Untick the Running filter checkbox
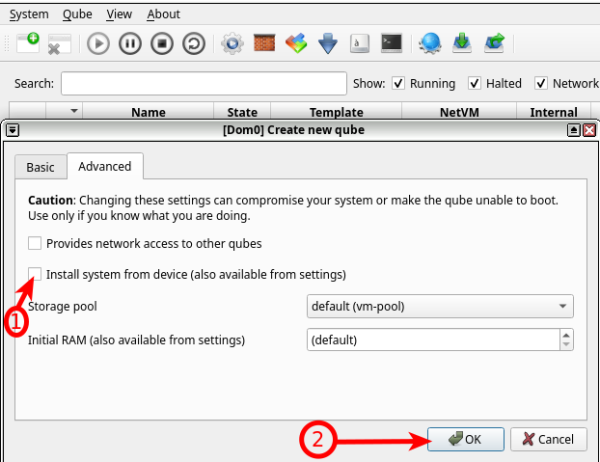The image size is (600, 462). [x=398, y=83]
